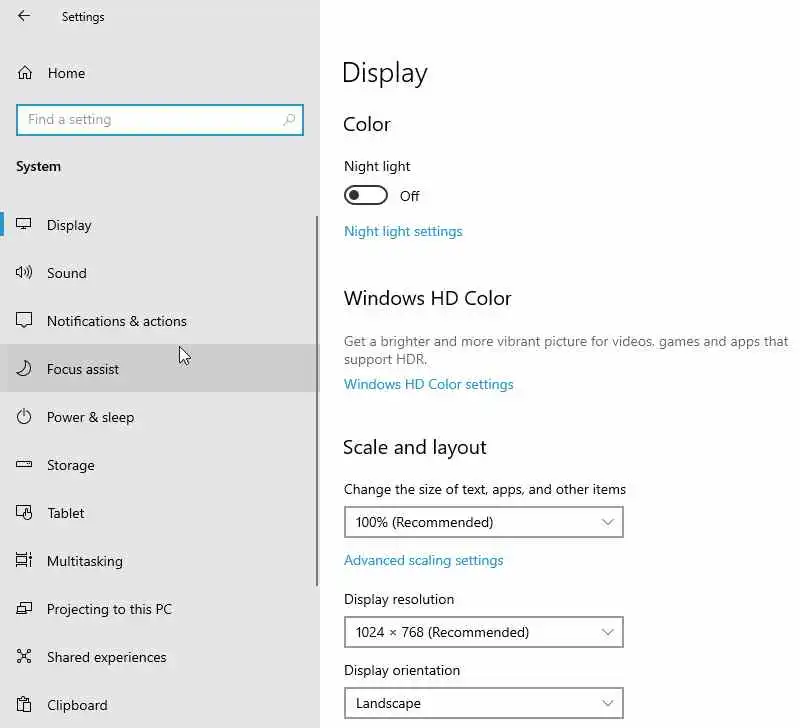Select Clipboard in the sidebar
The width and height of the screenshot is (800, 728).
pos(158,705)
